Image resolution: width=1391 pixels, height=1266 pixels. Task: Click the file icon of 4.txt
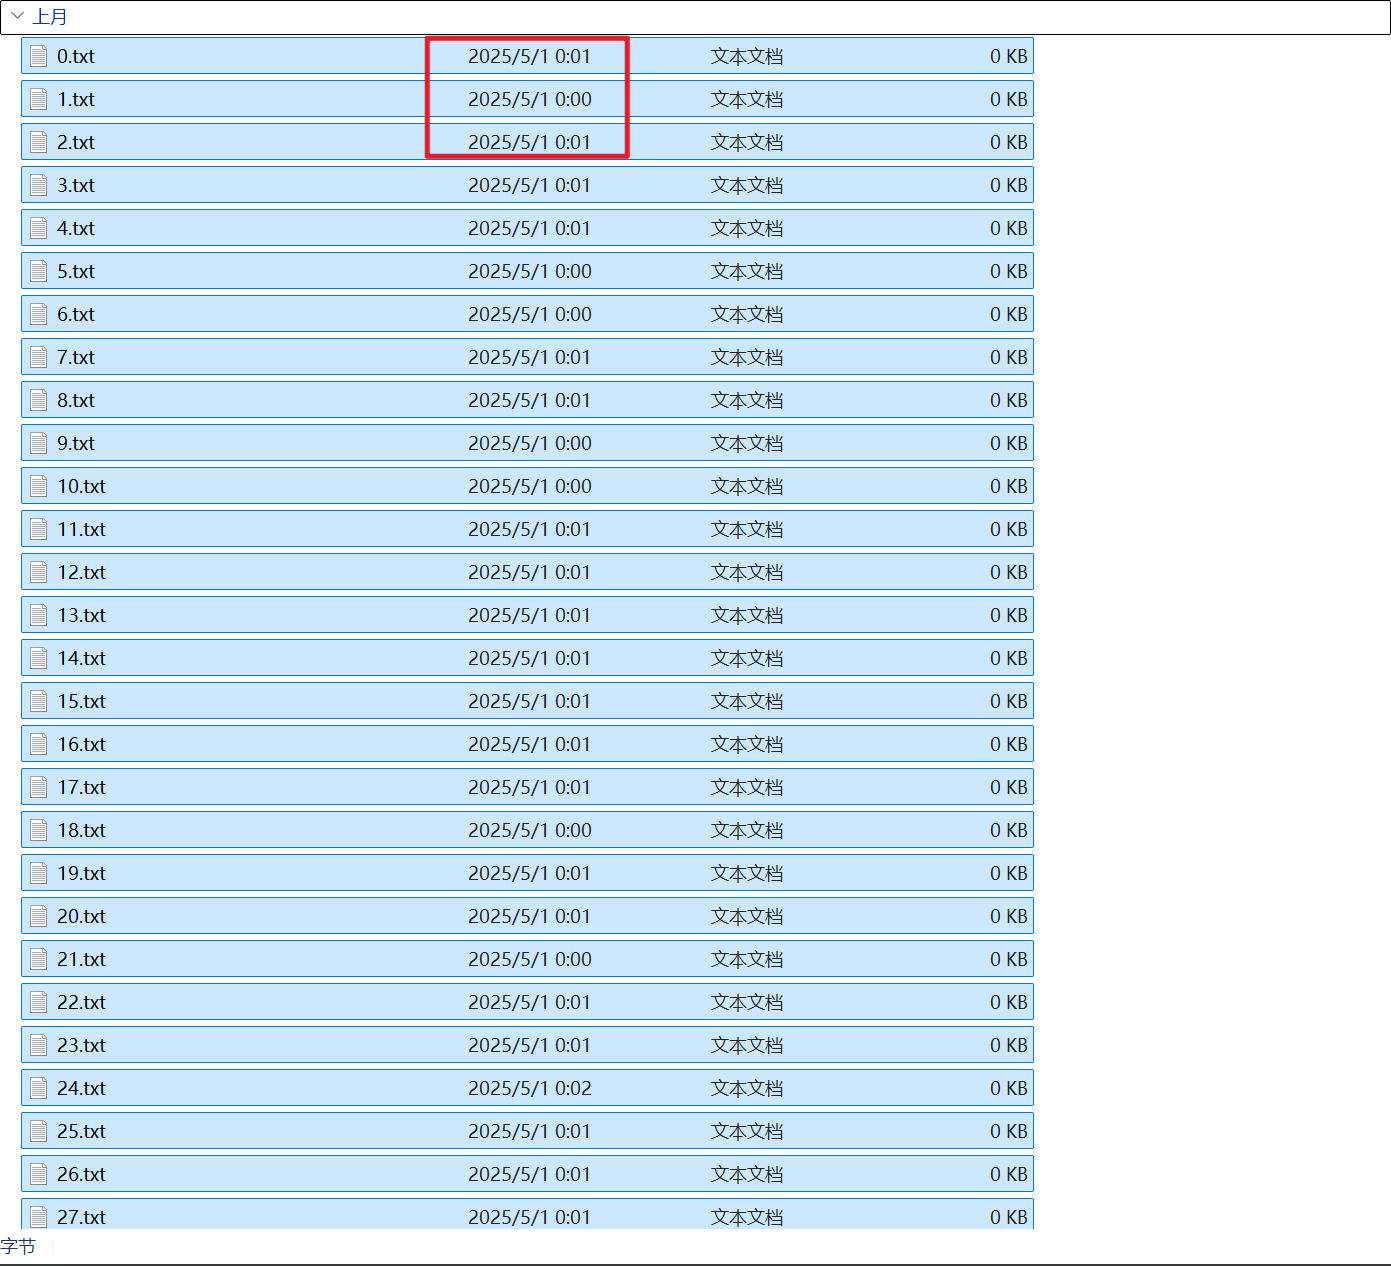[x=39, y=228]
